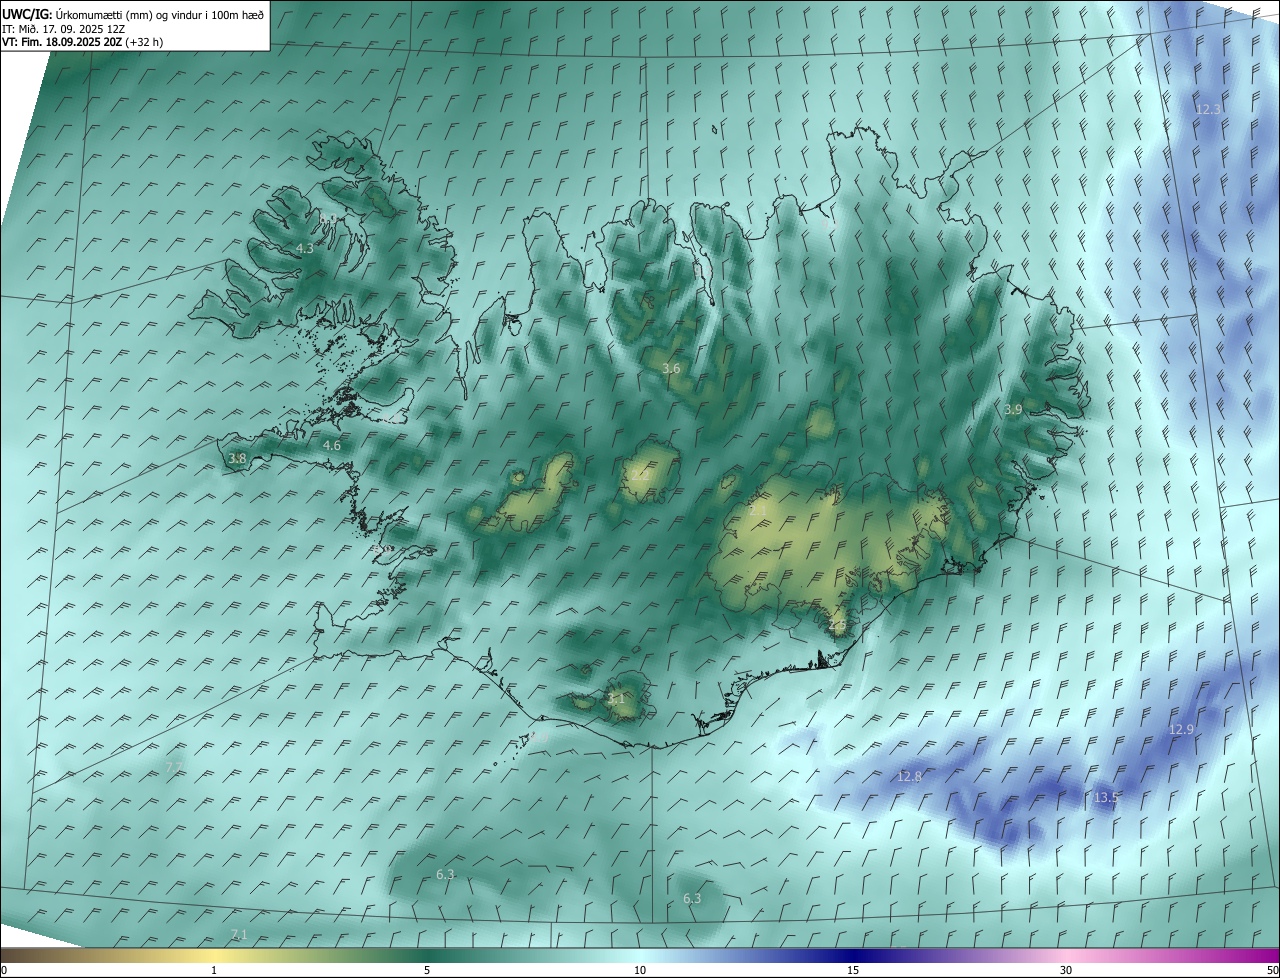Click the 3.1 value label

click(x=616, y=698)
